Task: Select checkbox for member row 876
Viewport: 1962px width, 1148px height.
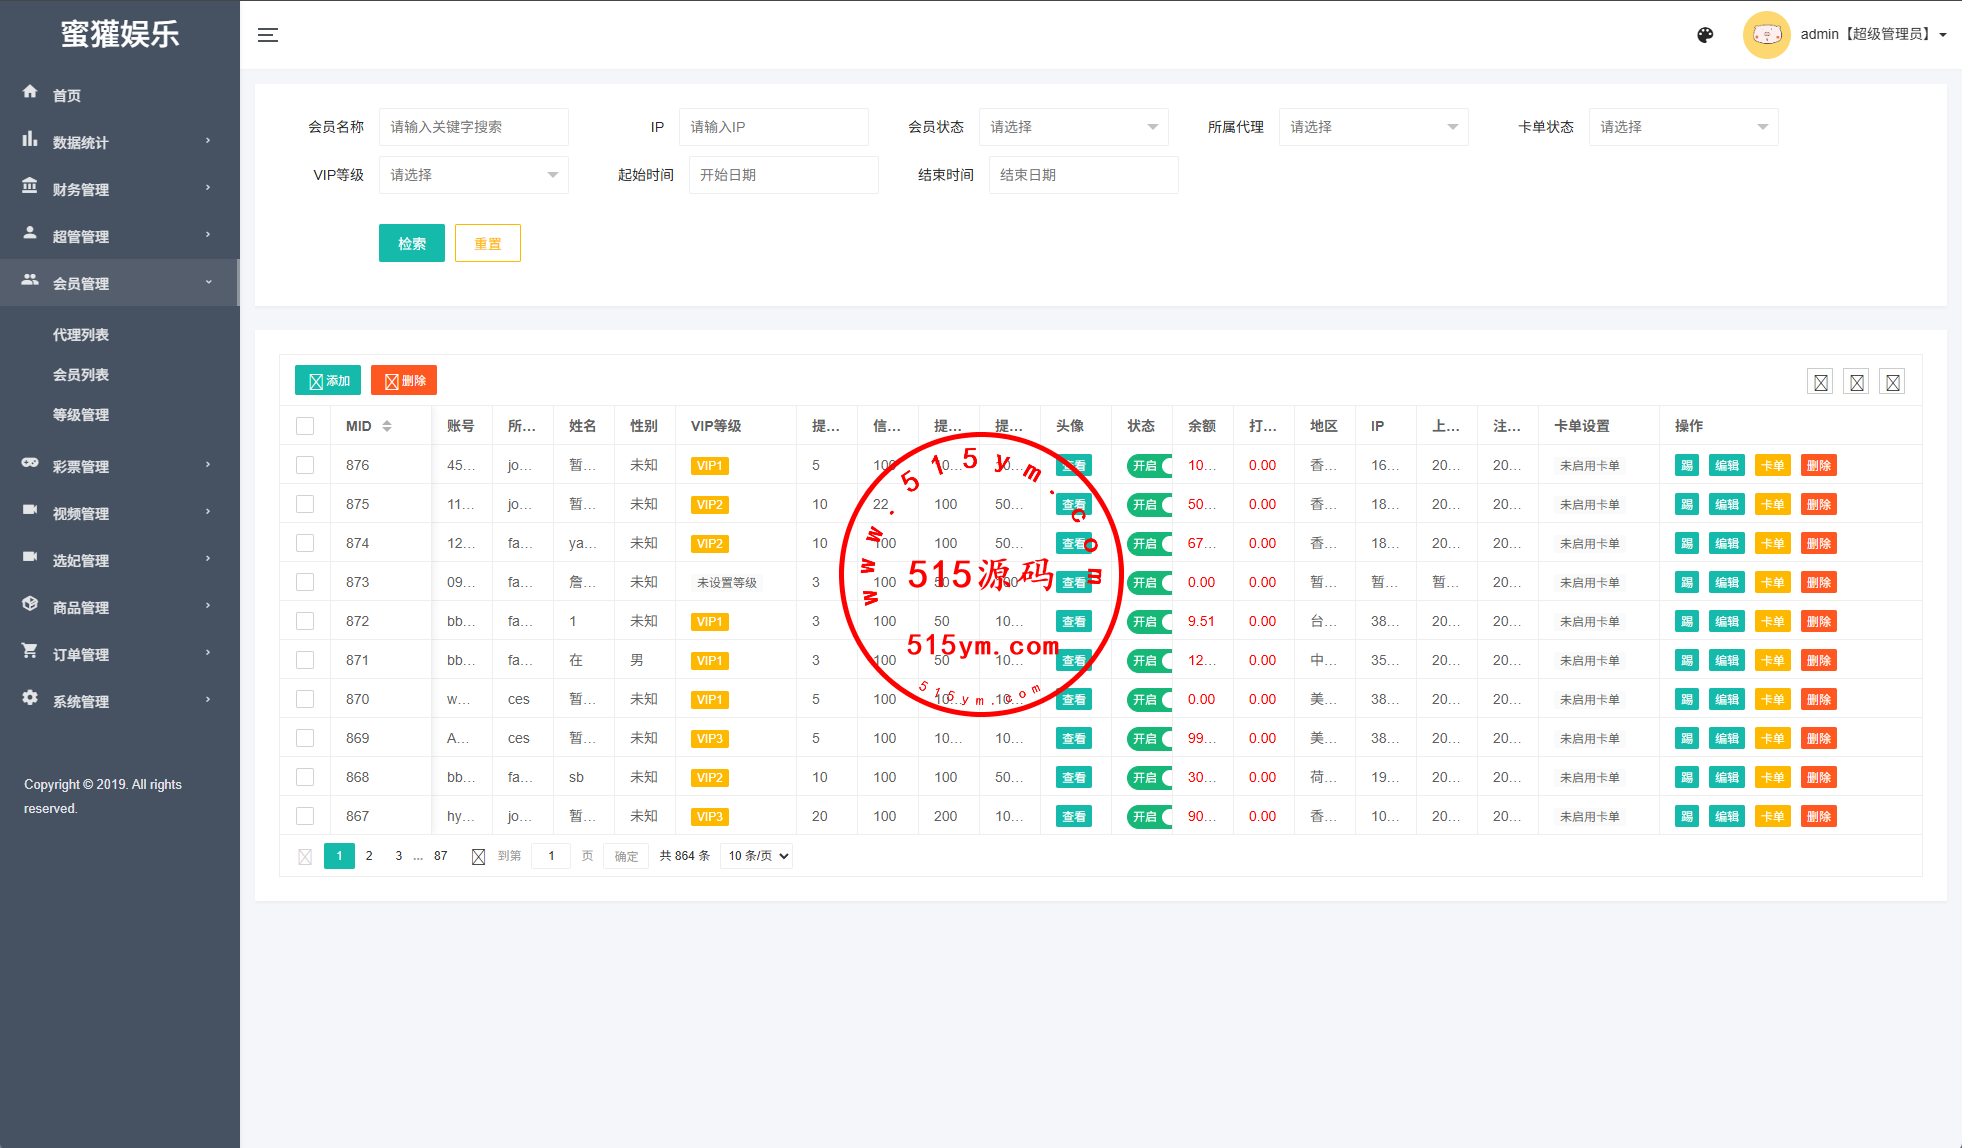Action: (x=305, y=465)
